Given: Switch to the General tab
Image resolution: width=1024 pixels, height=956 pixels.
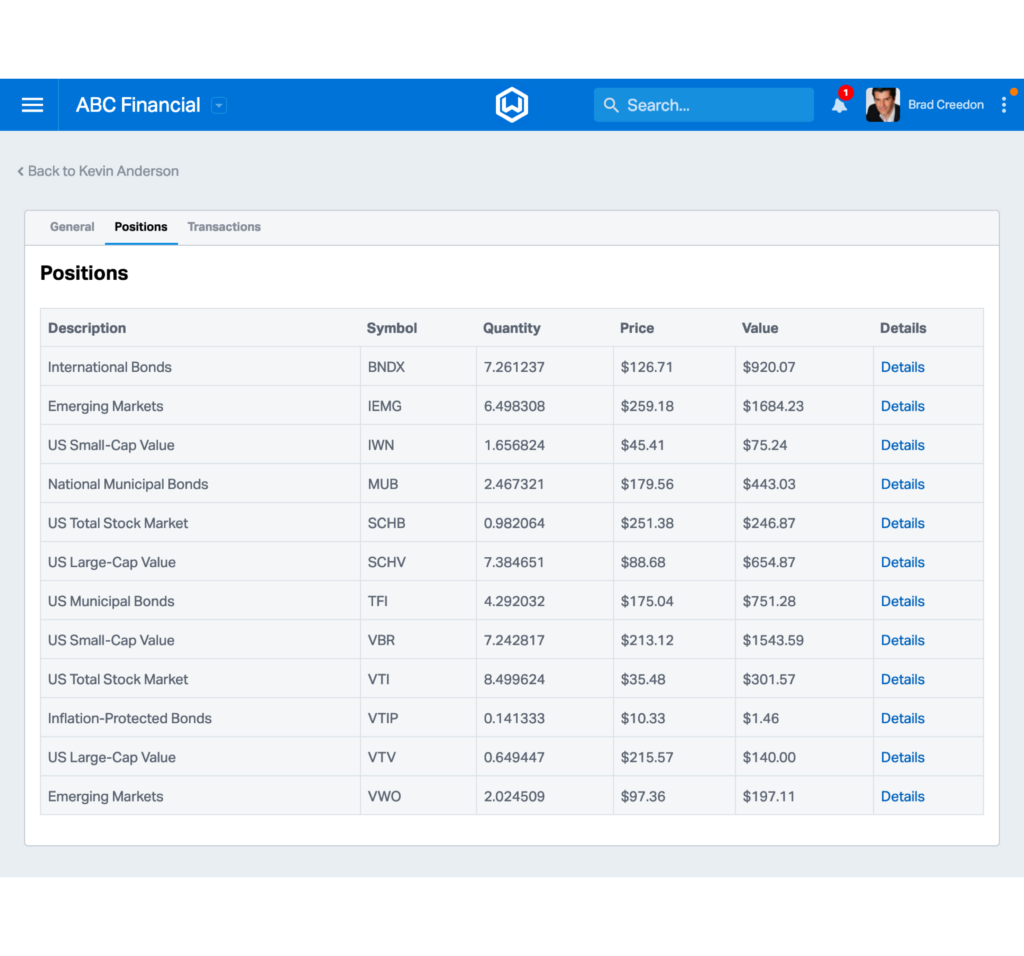Looking at the screenshot, I should coord(71,227).
